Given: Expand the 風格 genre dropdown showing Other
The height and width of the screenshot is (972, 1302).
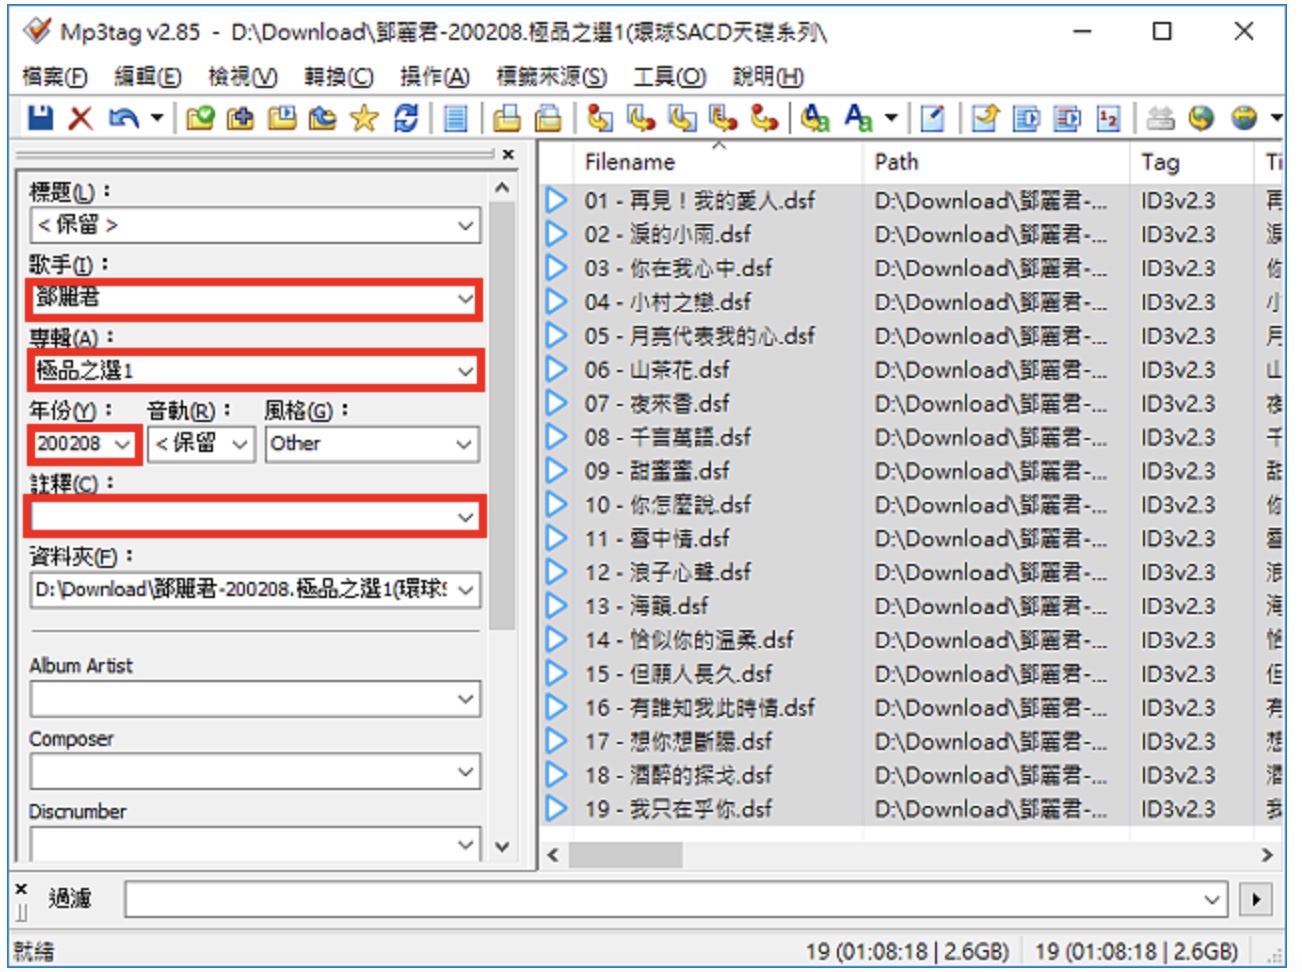Looking at the screenshot, I should tap(464, 443).
